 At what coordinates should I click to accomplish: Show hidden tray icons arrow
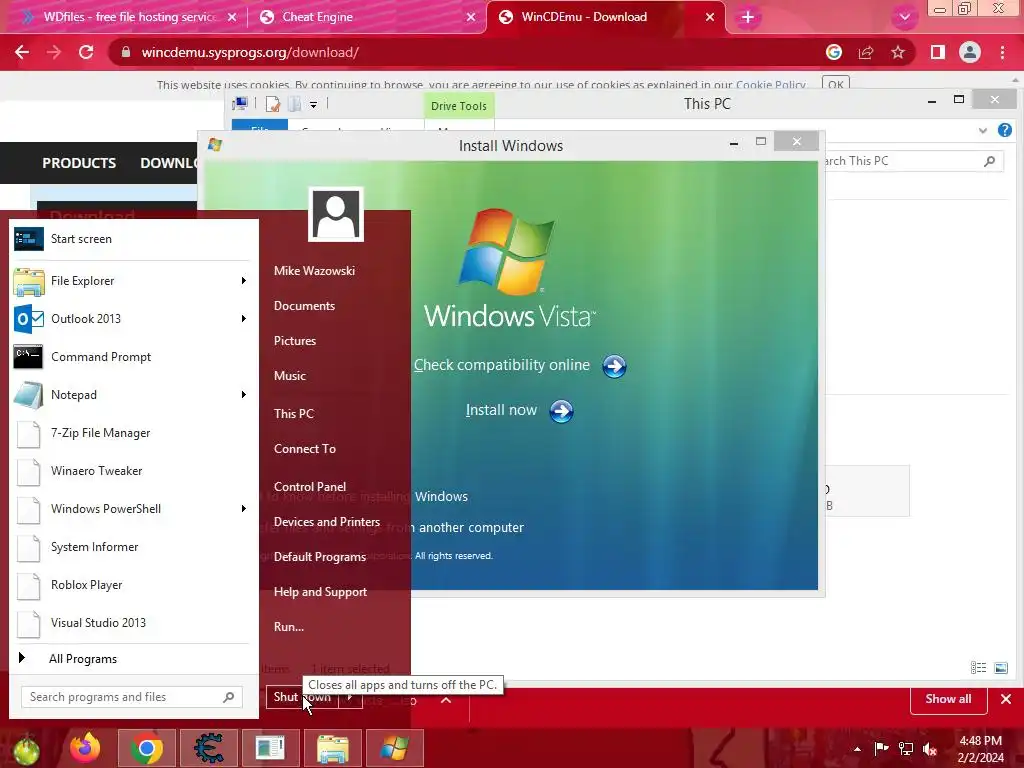click(x=857, y=749)
